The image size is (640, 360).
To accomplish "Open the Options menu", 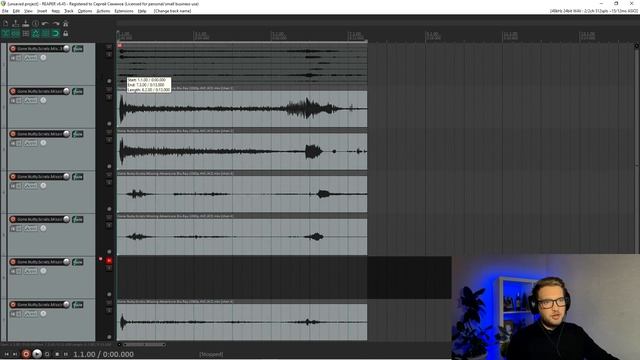I will (x=84, y=11).
